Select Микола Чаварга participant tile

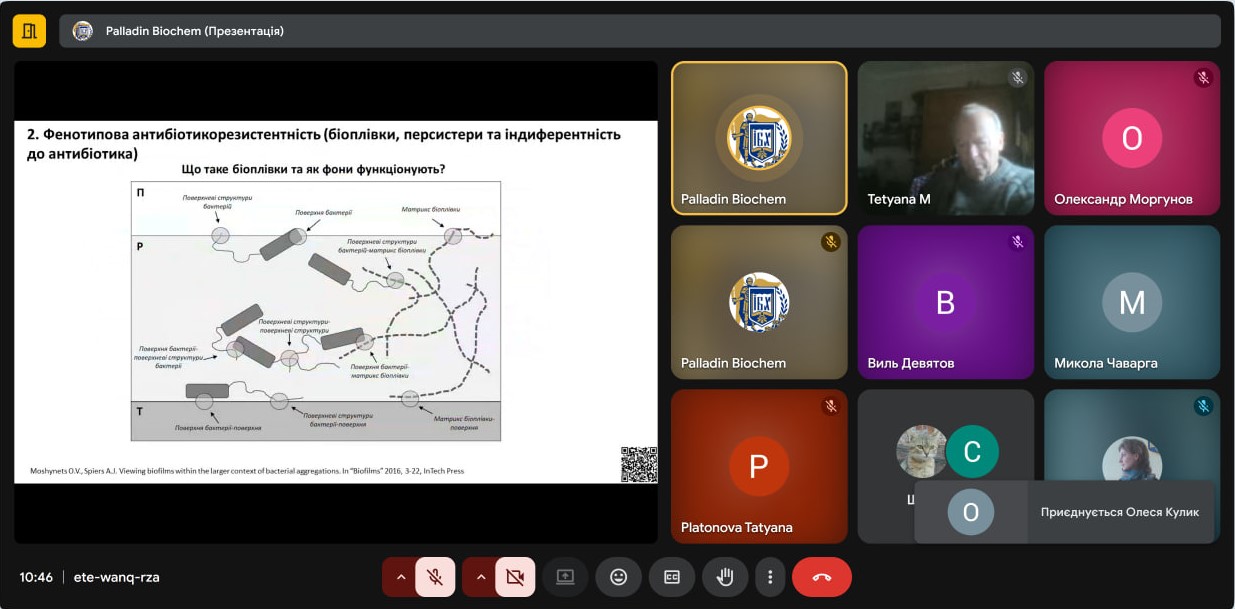[x=1132, y=302]
